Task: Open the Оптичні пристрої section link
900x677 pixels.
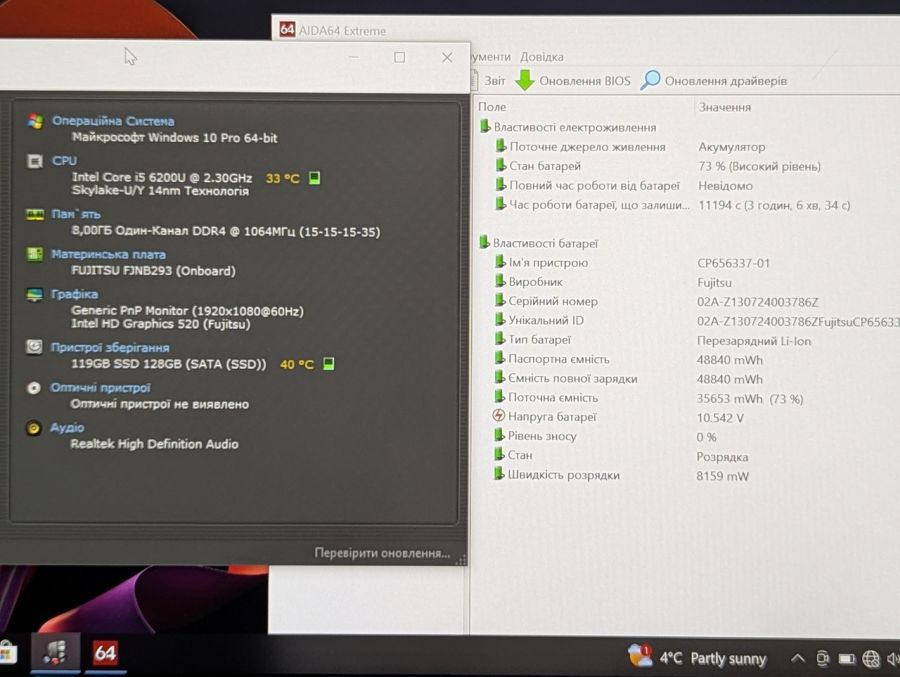Action: 100,388
